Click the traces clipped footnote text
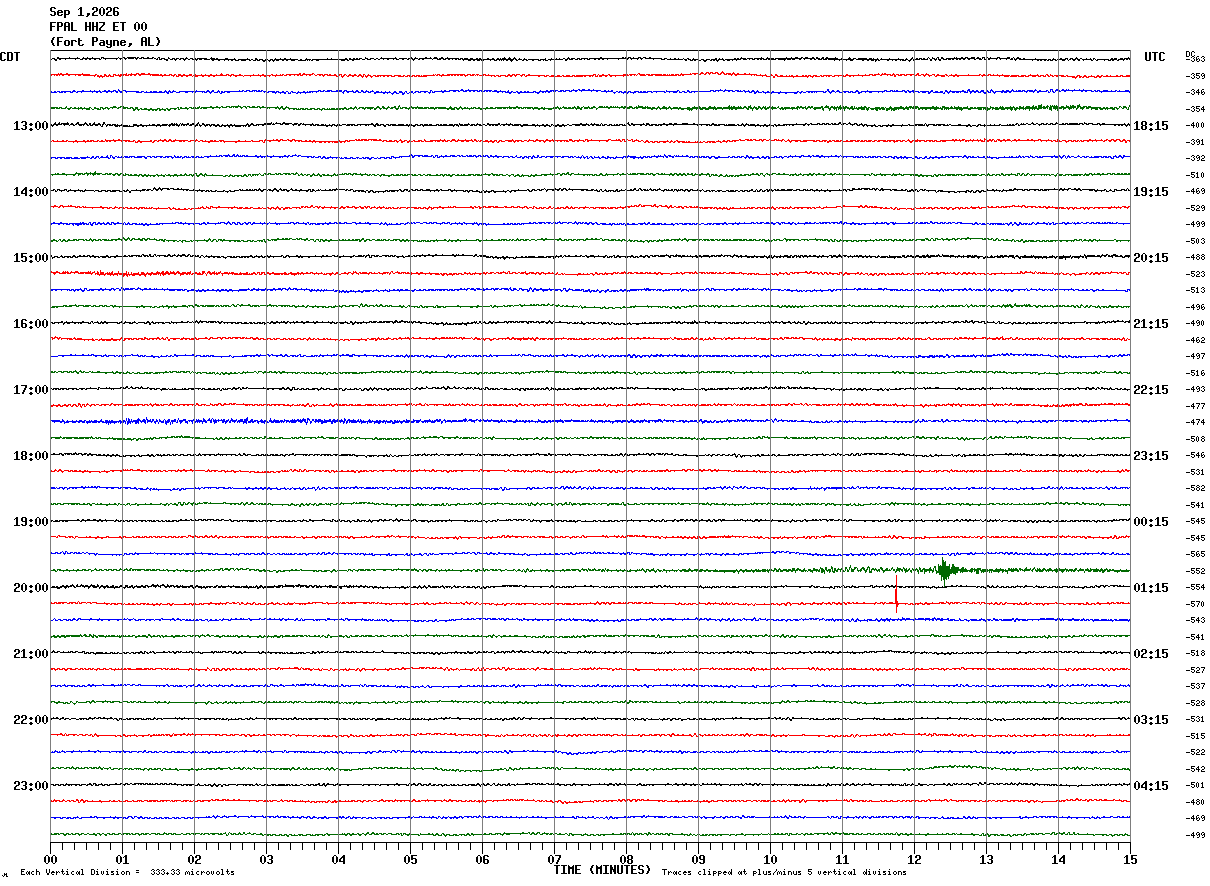The image size is (1210, 886). tap(784, 873)
